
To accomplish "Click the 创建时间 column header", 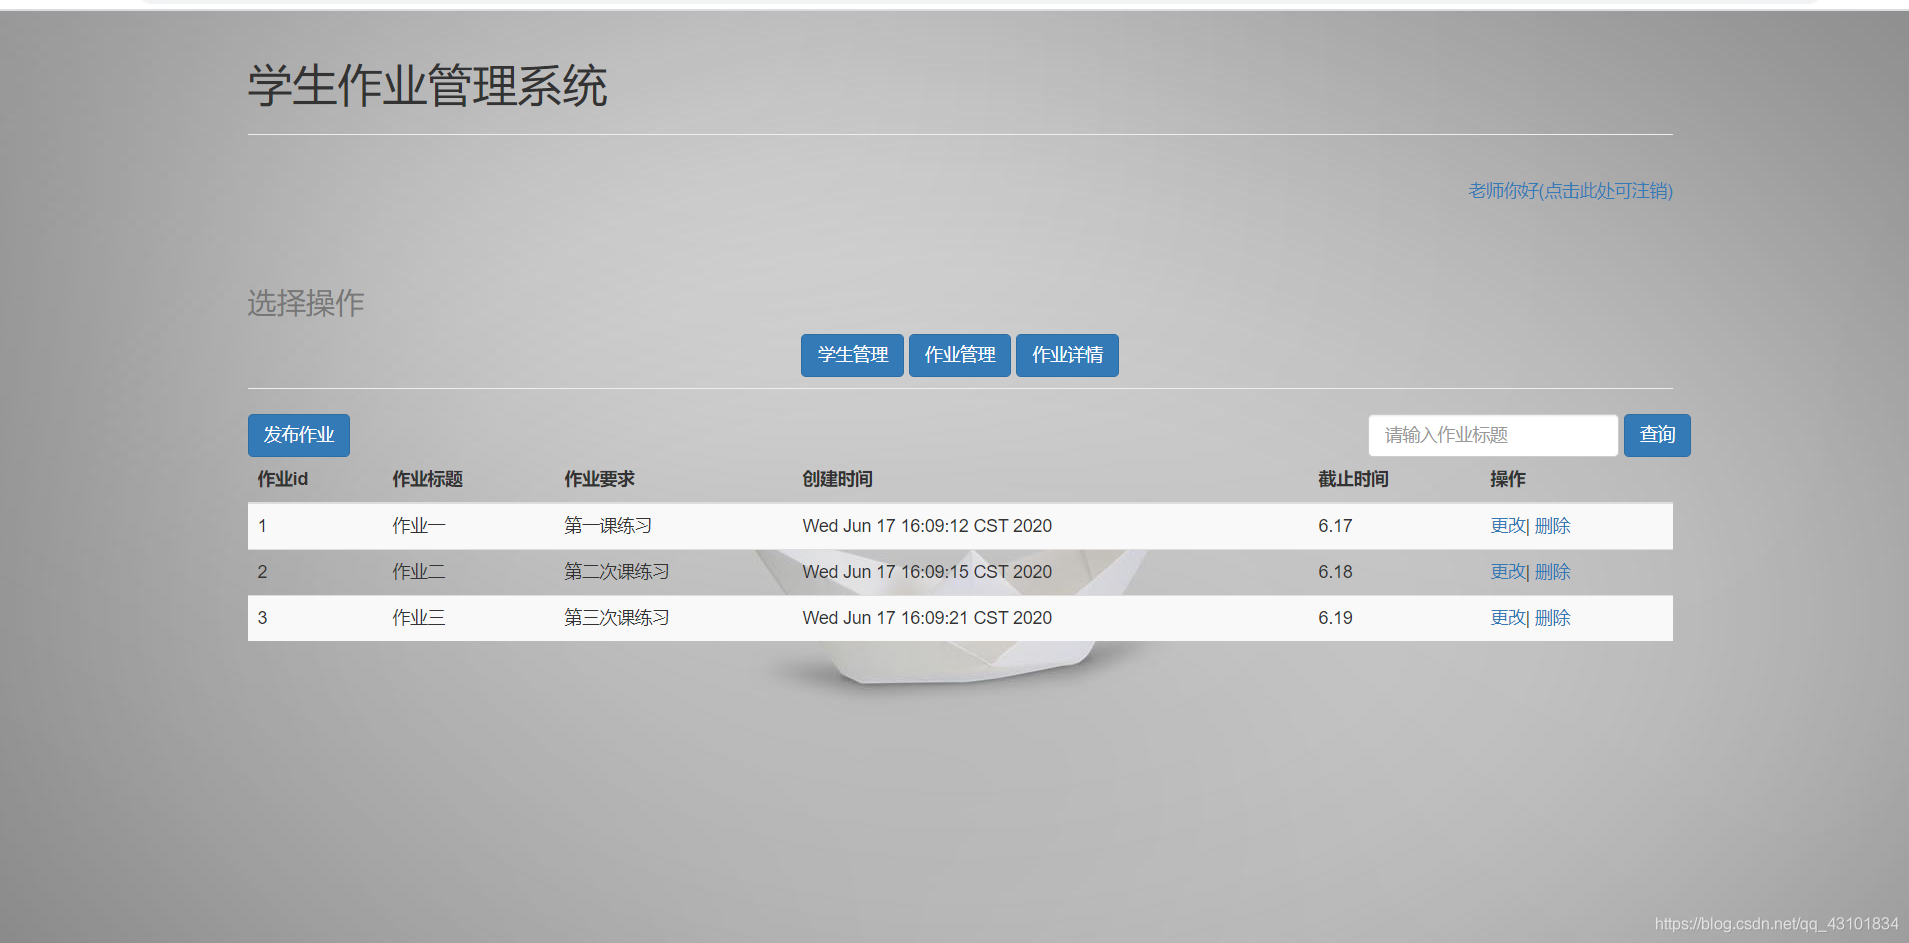I will point(838,479).
